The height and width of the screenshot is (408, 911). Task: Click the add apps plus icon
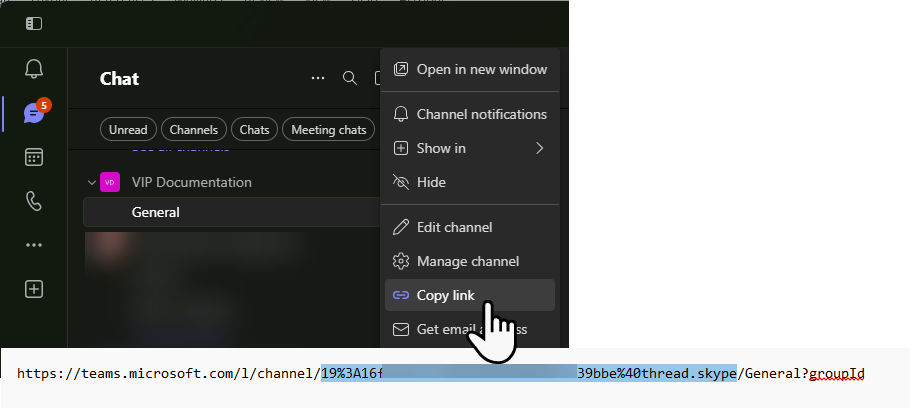pos(34,289)
